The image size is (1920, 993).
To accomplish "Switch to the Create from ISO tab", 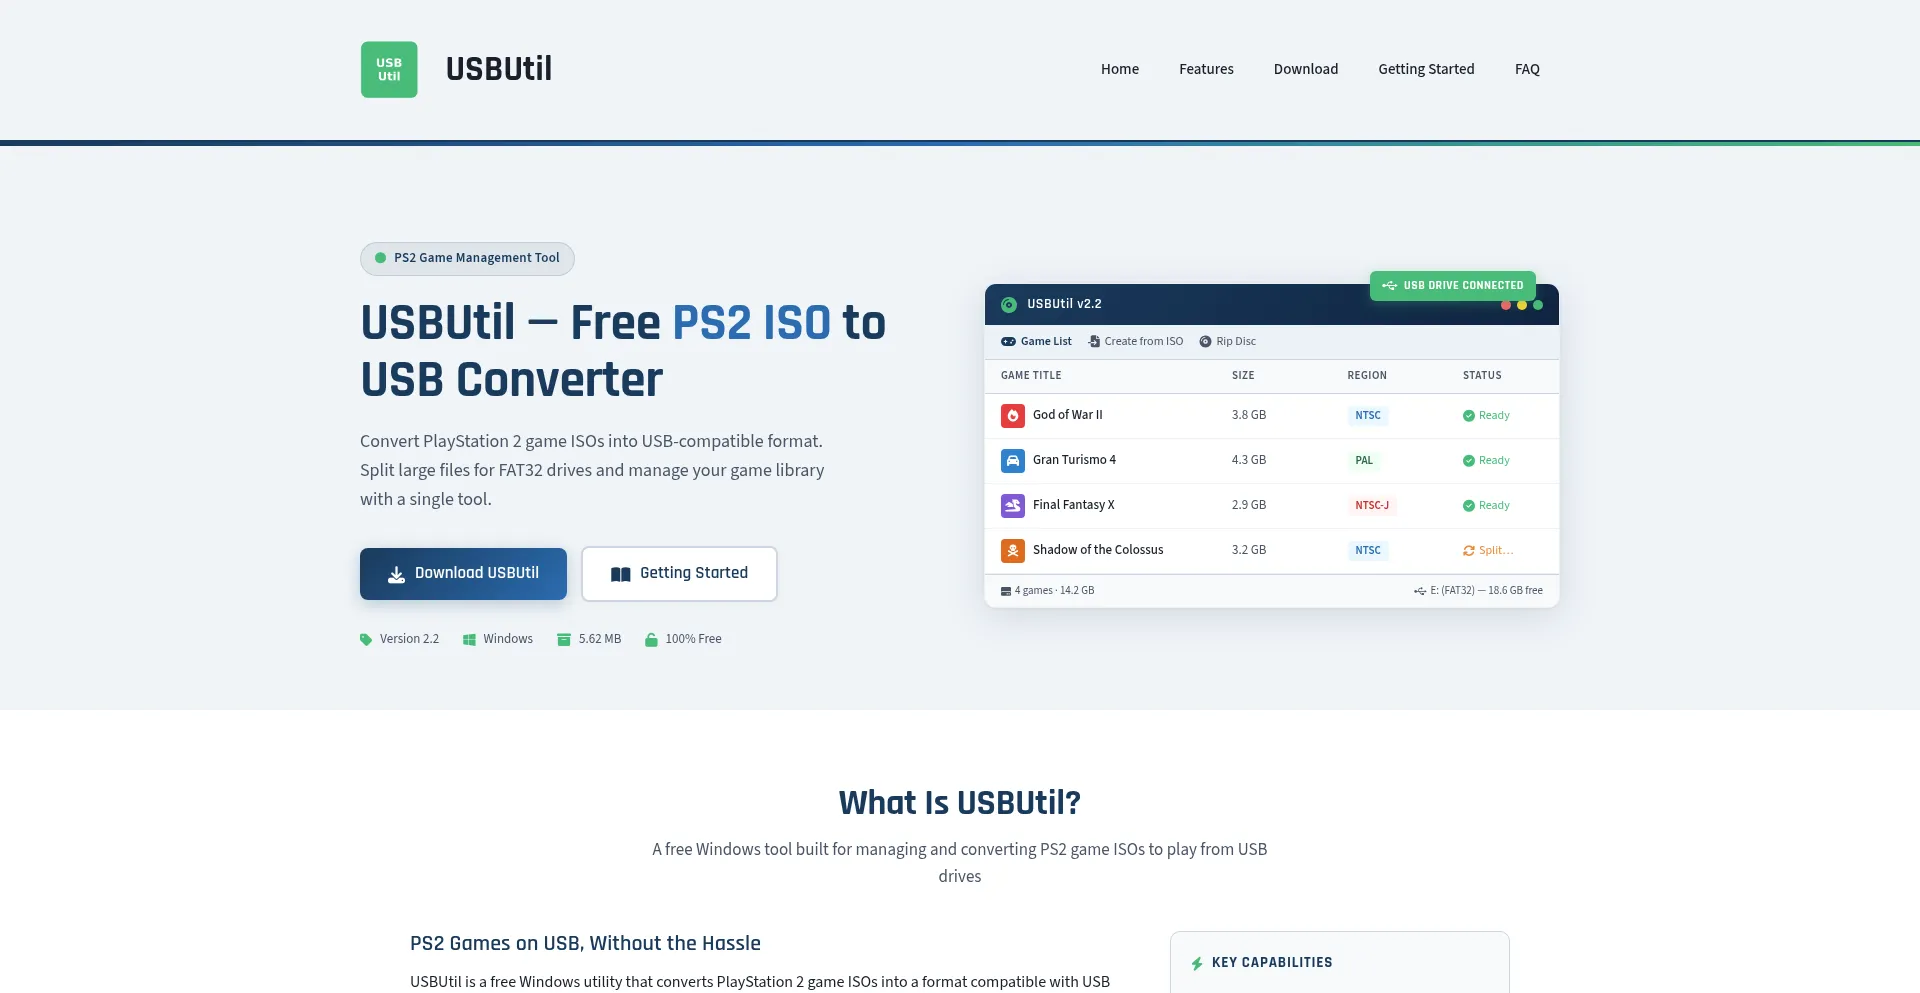I will click(1135, 342).
